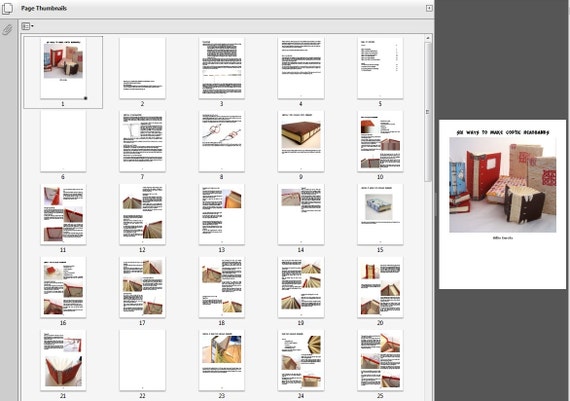Select blank page 22 thumbnail
This screenshot has width=570, height=401.
pos(142,360)
